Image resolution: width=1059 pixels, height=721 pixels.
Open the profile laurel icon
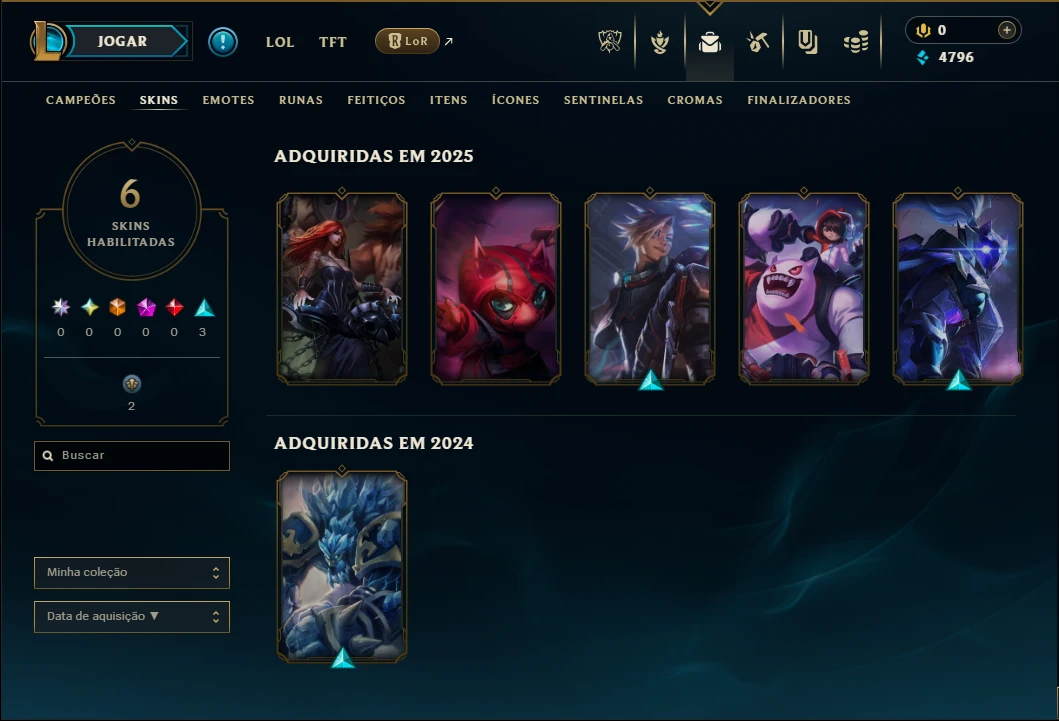pos(660,42)
